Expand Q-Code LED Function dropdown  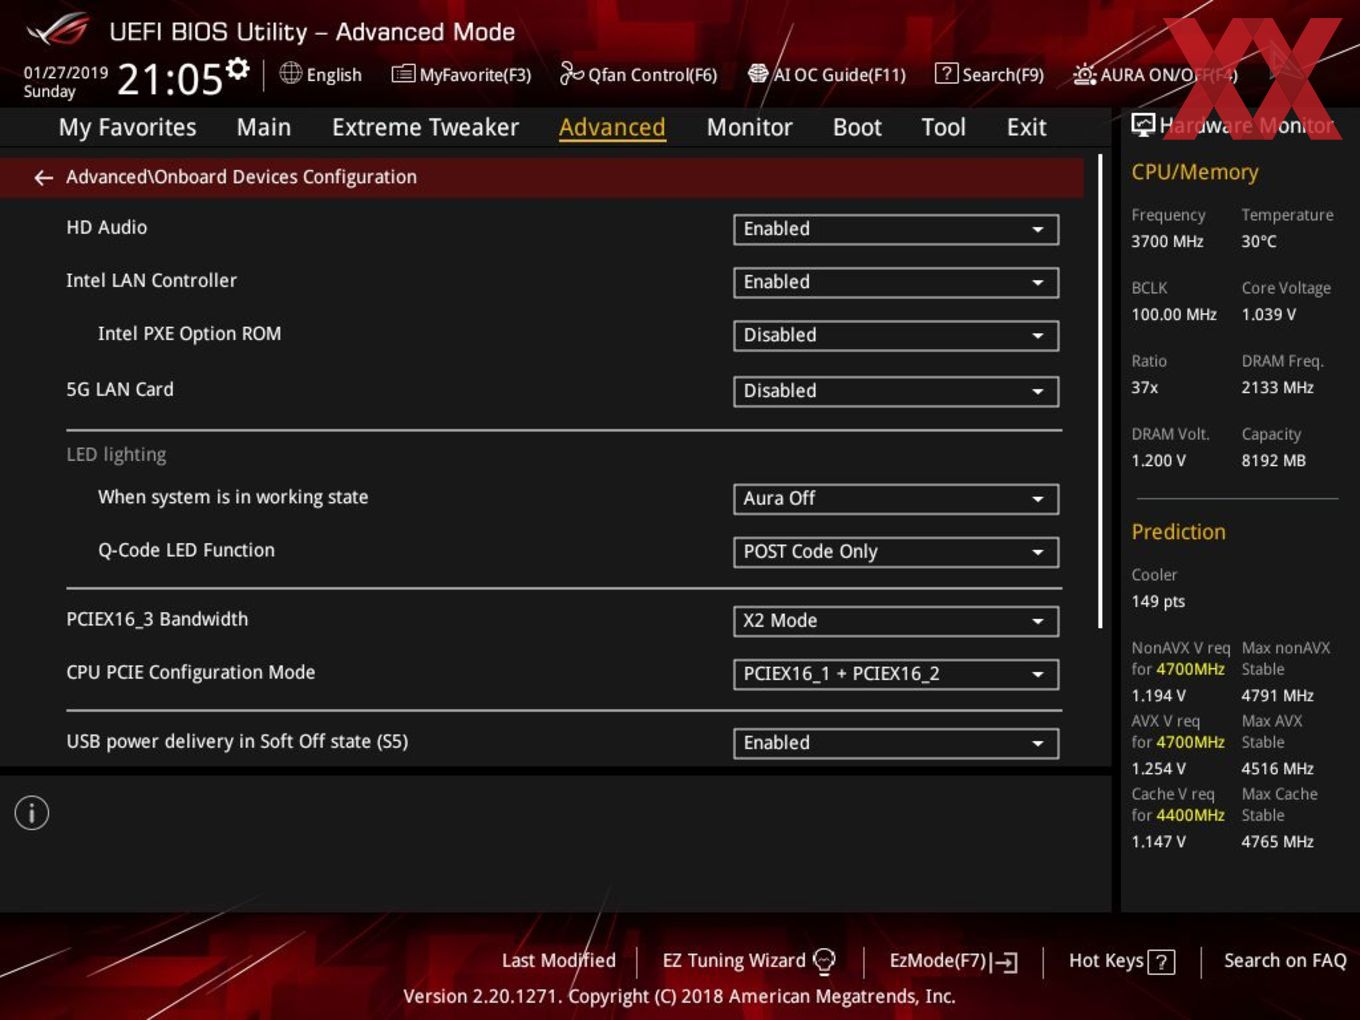click(x=896, y=551)
